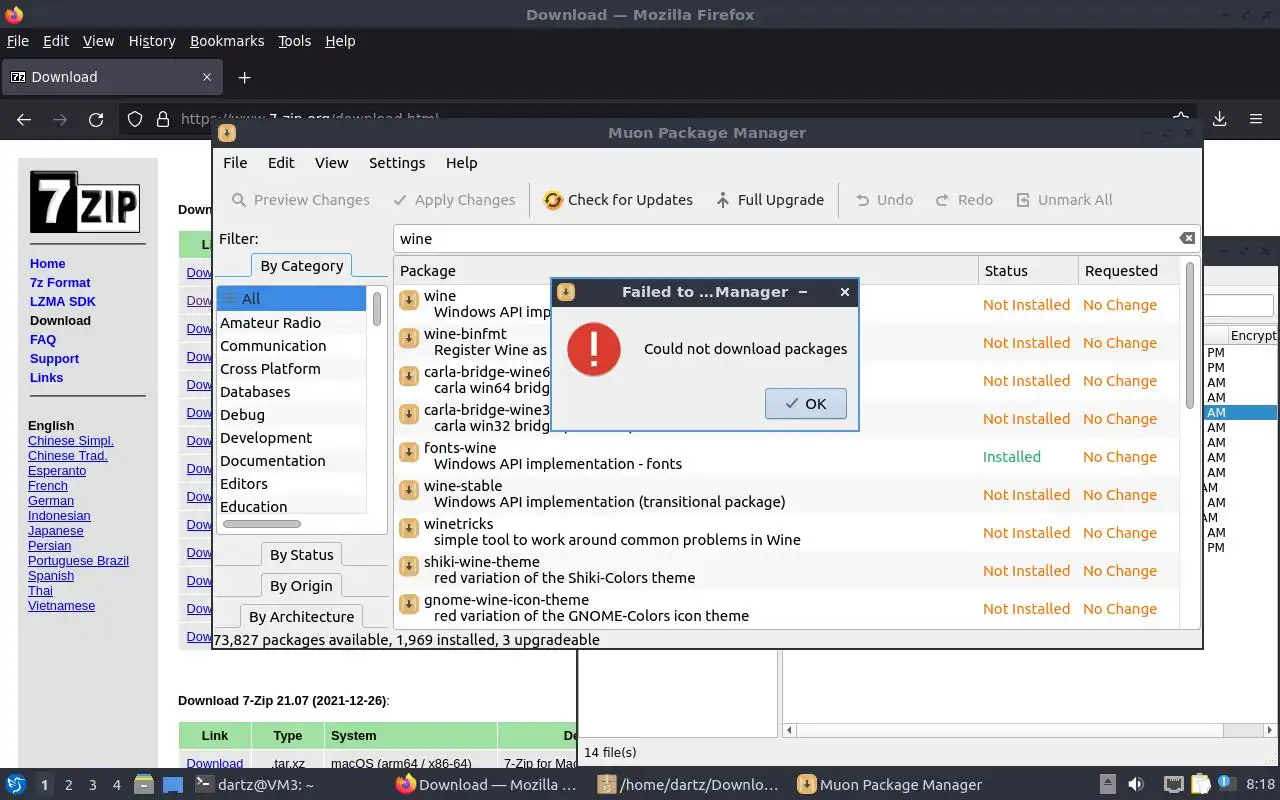This screenshot has height=800, width=1280.
Task: Select the Editors category
Action: point(292,484)
